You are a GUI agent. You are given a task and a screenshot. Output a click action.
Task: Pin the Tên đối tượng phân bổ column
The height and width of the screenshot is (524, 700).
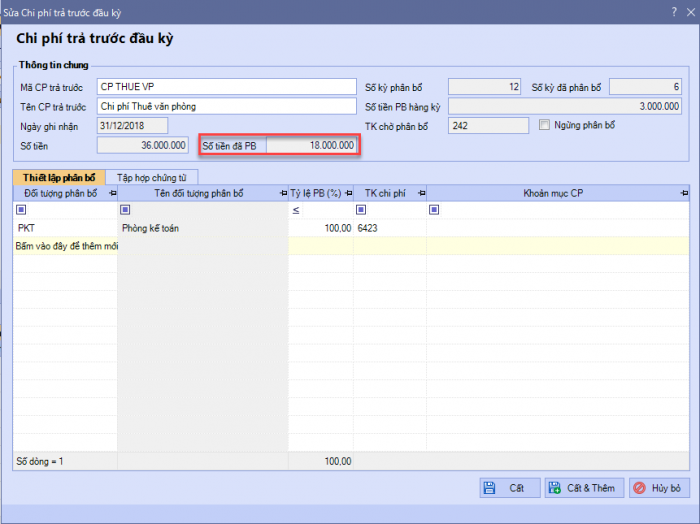point(283,193)
